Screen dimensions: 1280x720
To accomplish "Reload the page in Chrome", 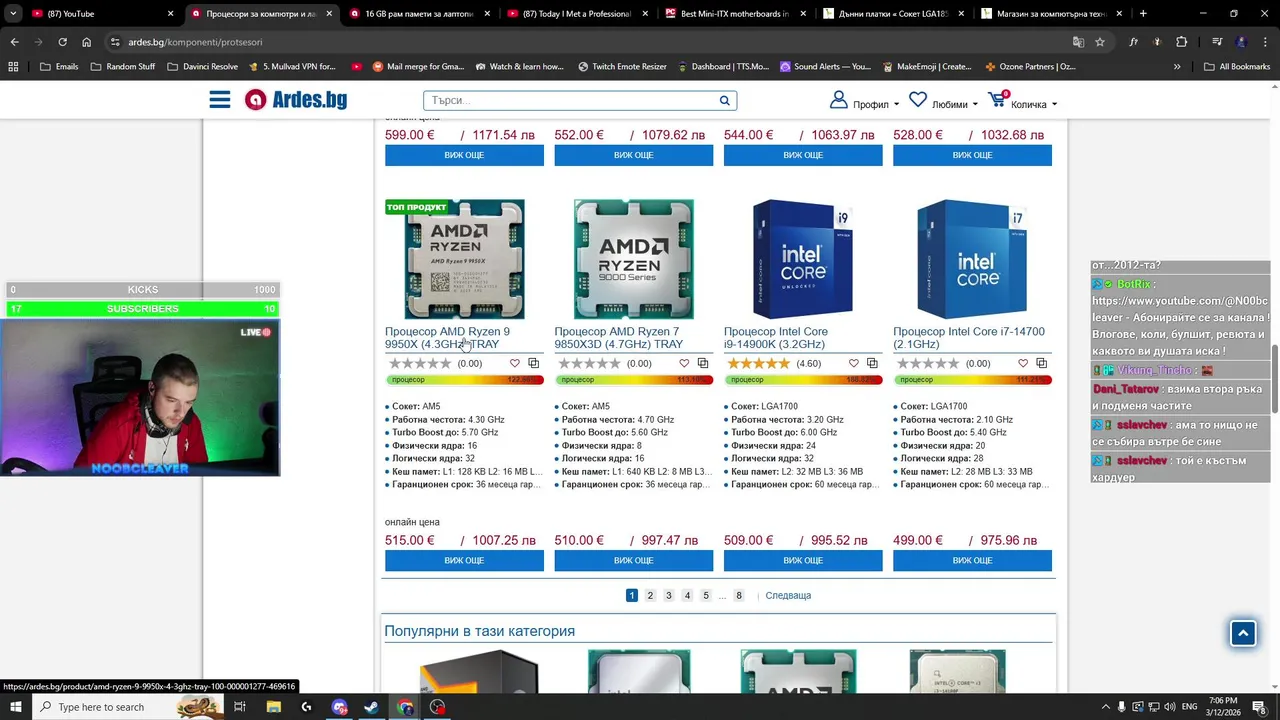I will coord(62,42).
